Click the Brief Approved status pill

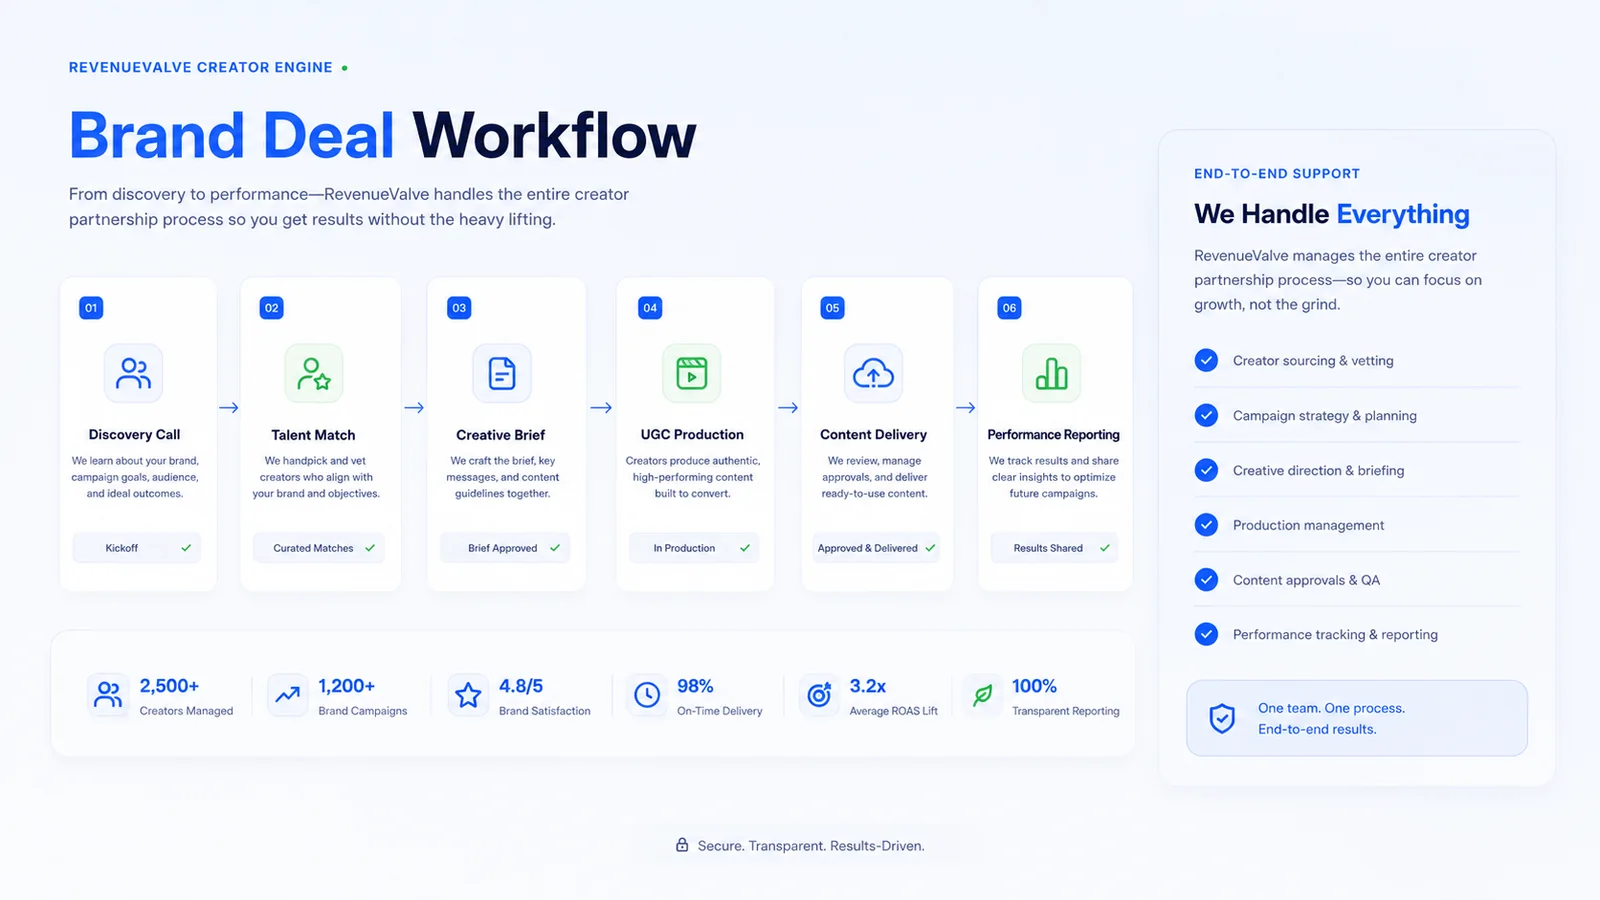click(506, 548)
